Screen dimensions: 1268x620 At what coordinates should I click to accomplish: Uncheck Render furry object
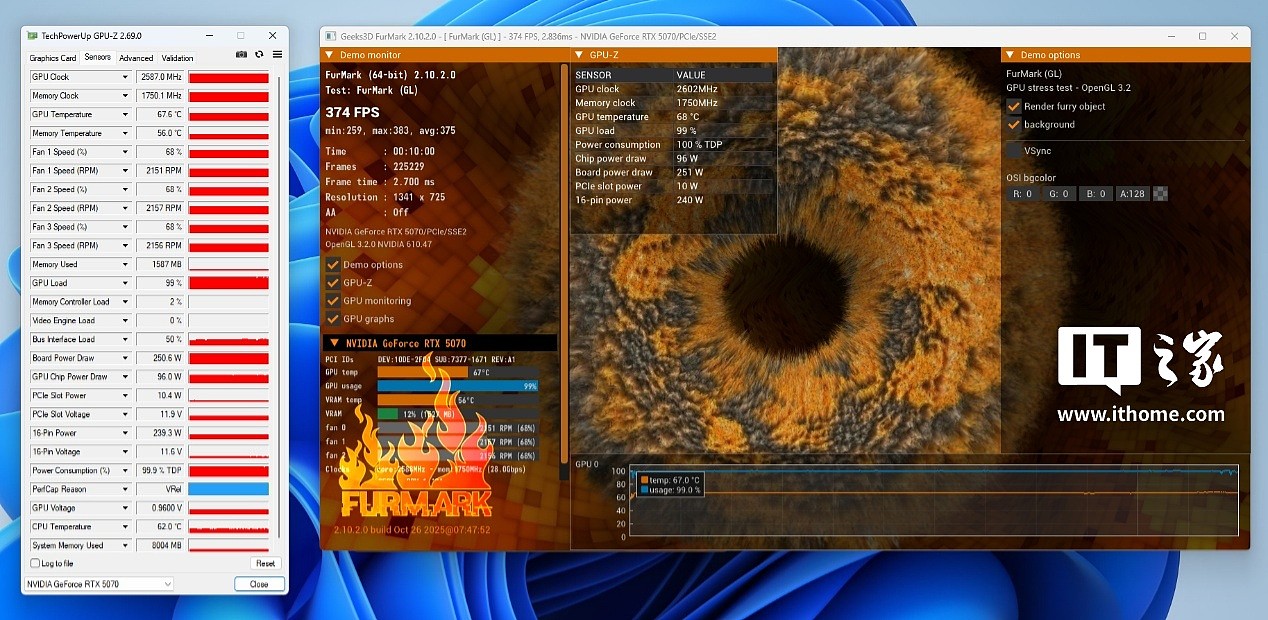[x=1014, y=106]
